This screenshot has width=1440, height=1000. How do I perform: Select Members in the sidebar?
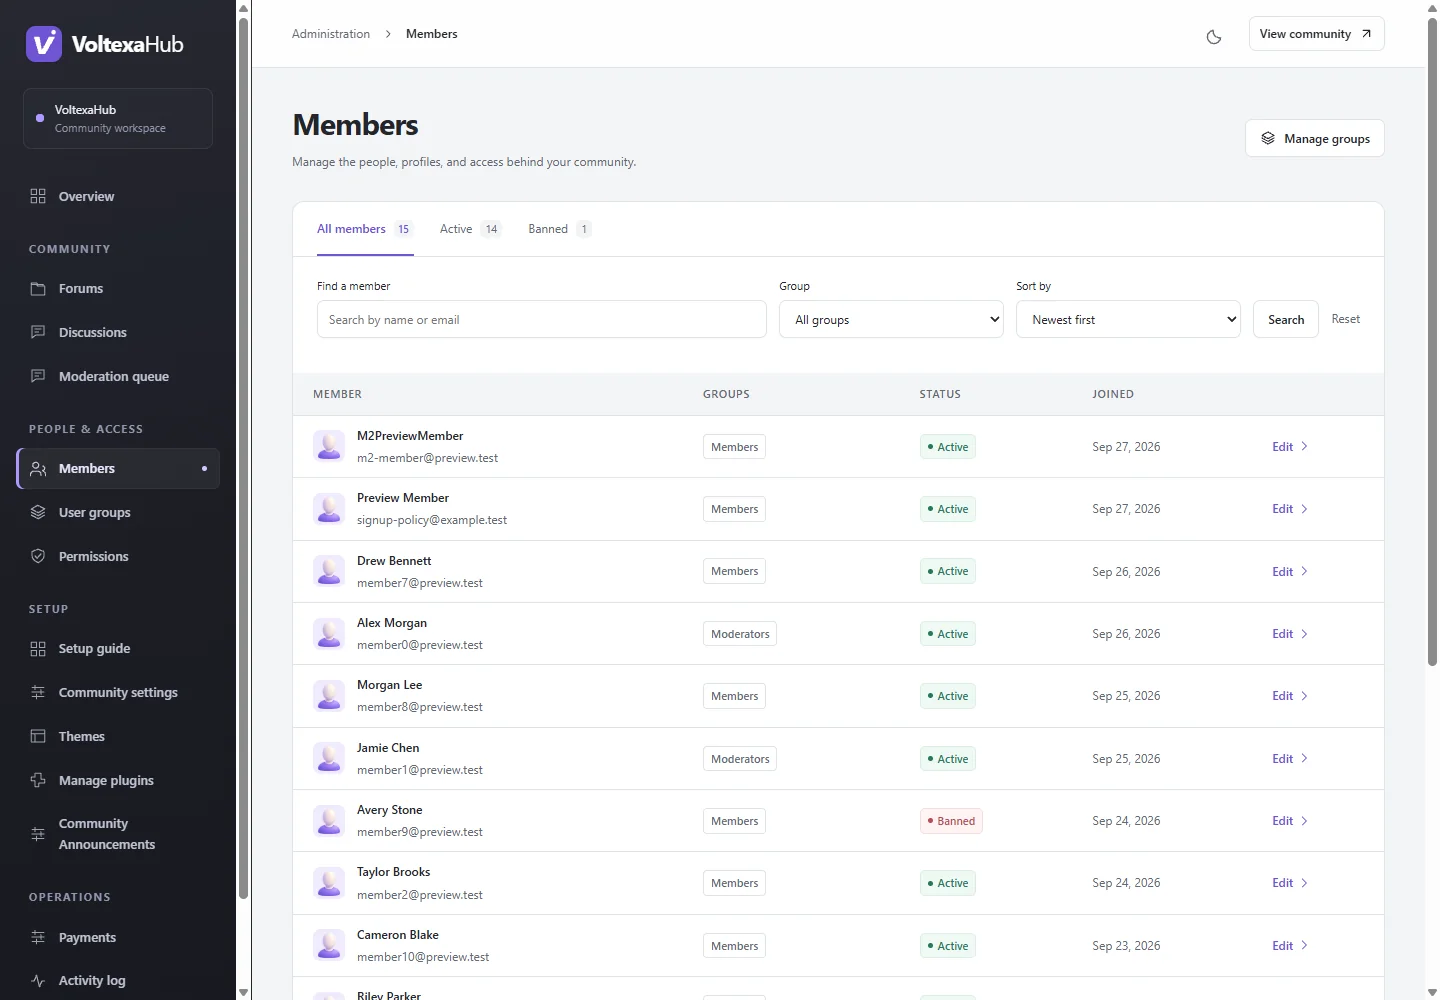click(118, 469)
